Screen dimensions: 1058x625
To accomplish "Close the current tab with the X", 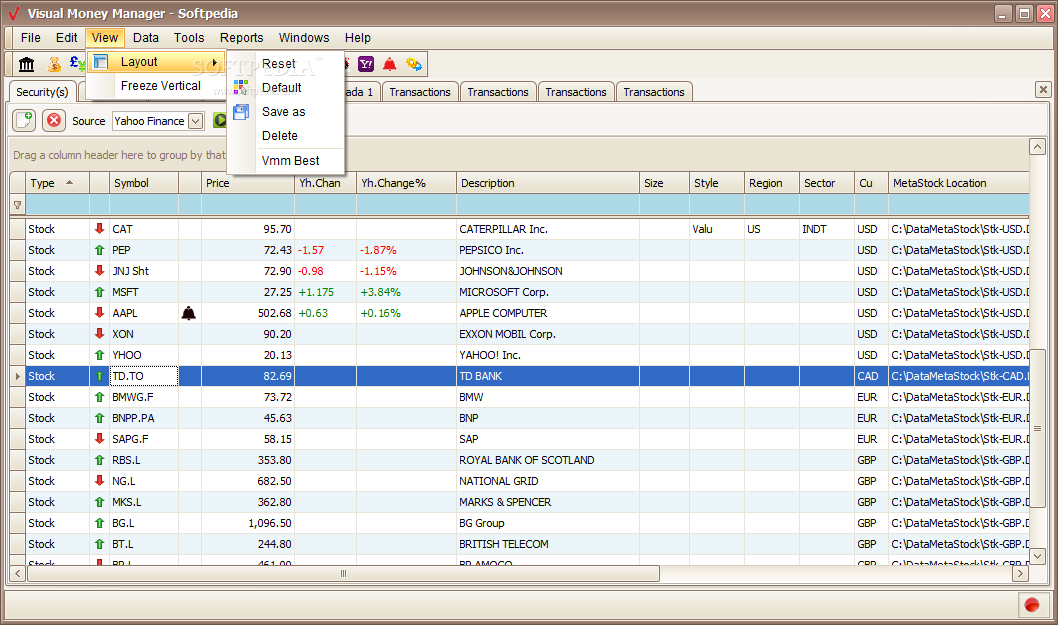I will tap(1043, 89).
